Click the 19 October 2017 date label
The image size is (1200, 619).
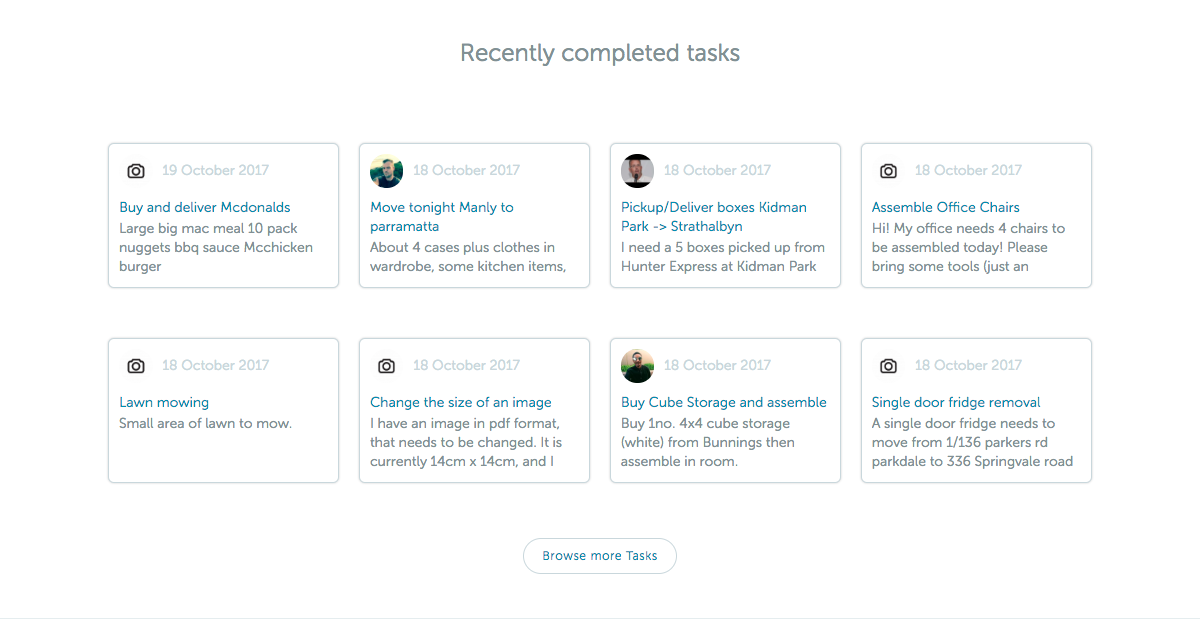[x=215, y=170]
